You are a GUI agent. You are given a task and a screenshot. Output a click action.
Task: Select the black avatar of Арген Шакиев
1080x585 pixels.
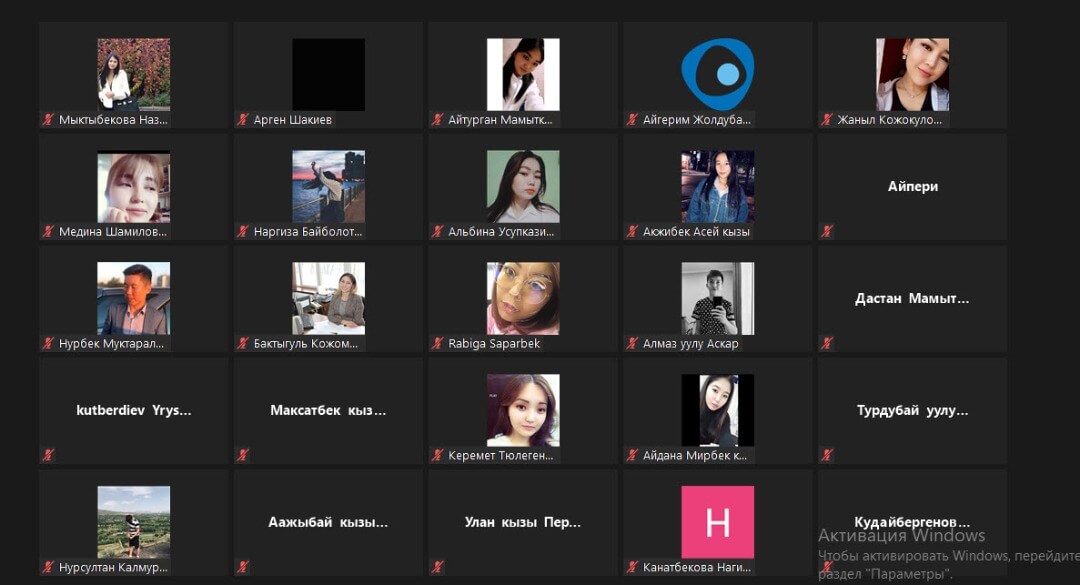tap(328, 74)
